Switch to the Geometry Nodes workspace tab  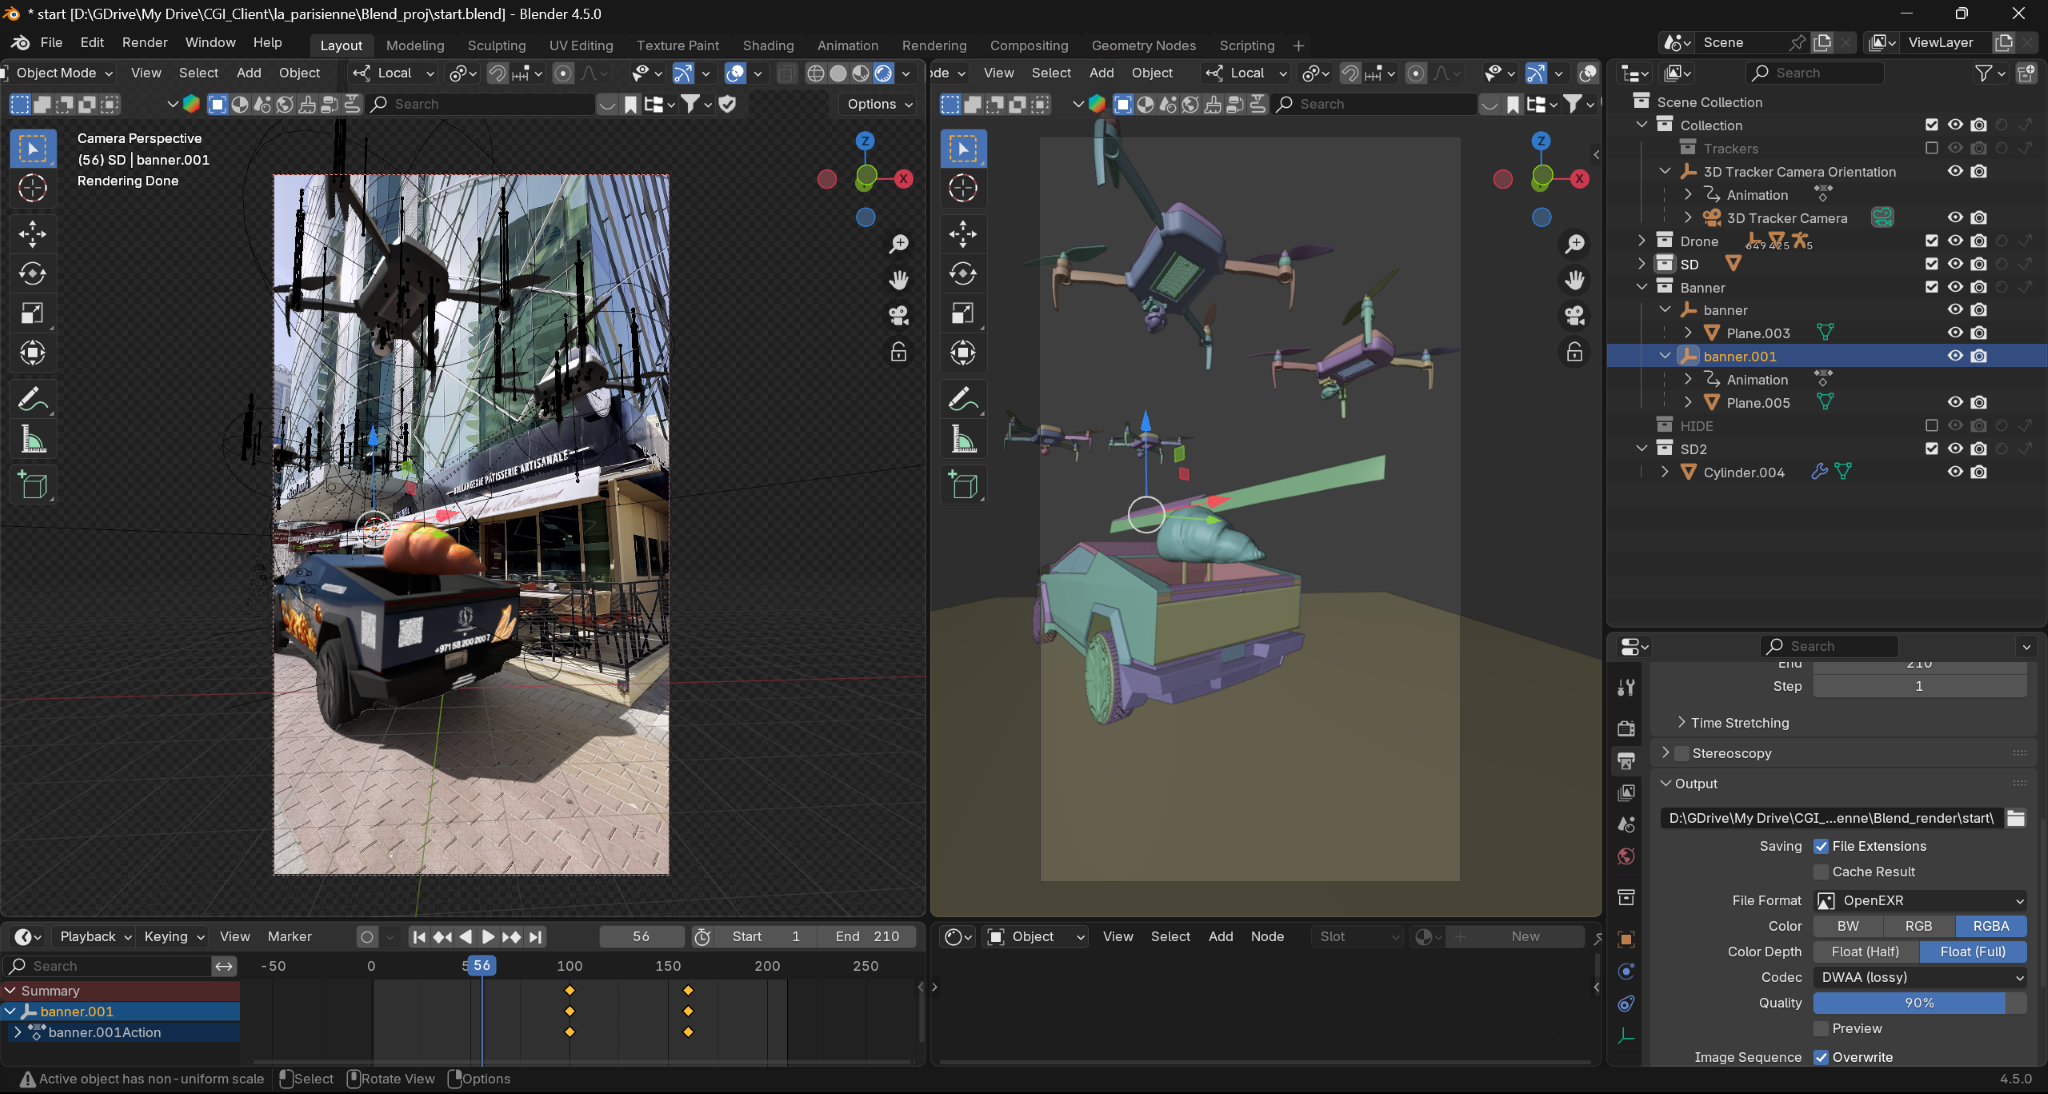click(1143, 46)
